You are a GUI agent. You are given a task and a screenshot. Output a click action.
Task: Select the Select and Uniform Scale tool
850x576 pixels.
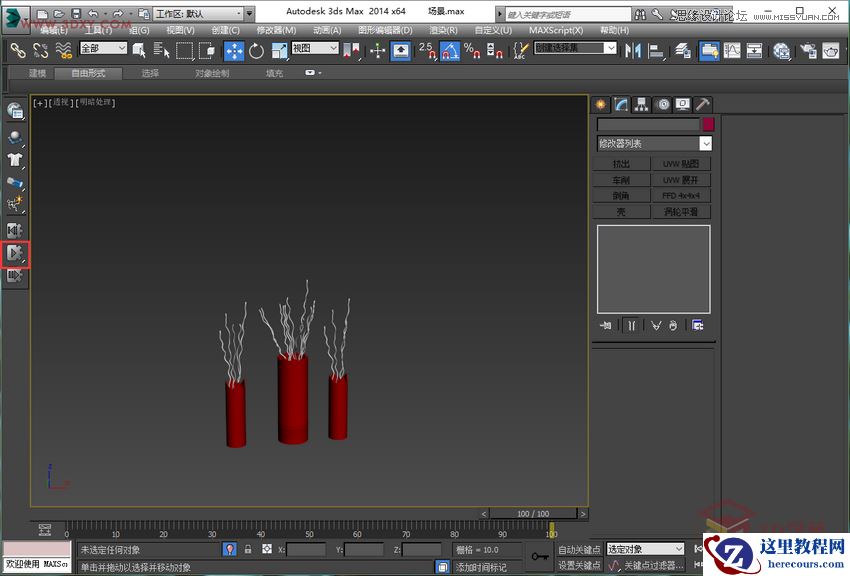277,50
